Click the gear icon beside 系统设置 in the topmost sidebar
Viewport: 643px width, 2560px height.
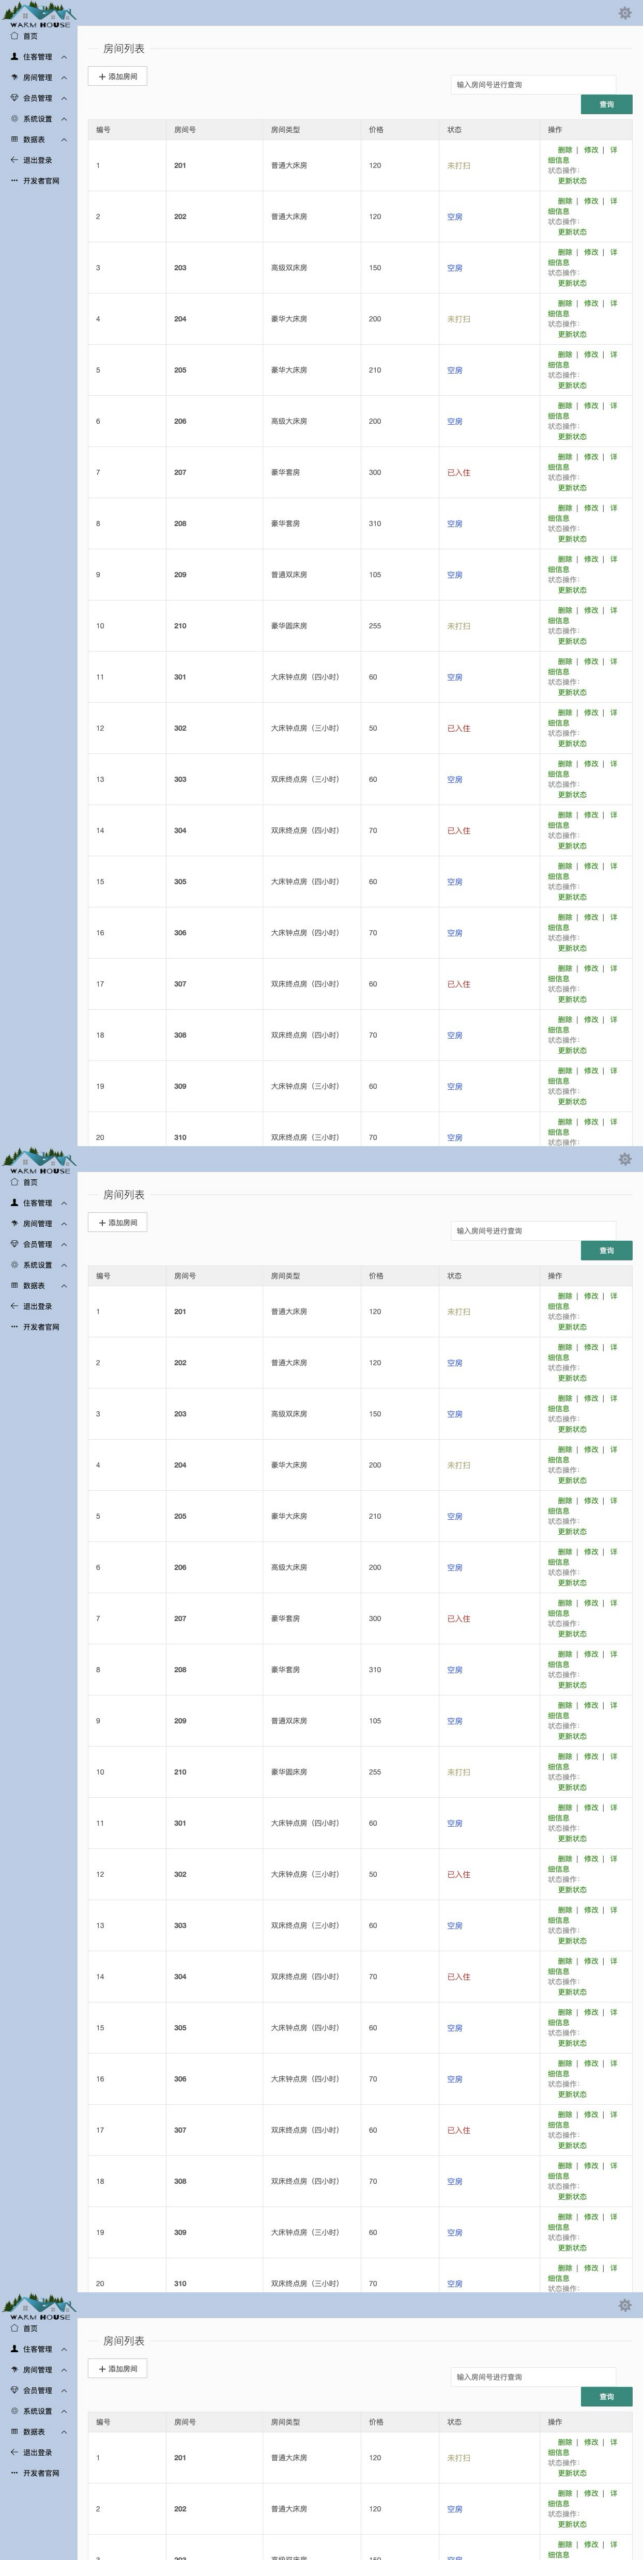pyautogui.click(x=14, y=118)
